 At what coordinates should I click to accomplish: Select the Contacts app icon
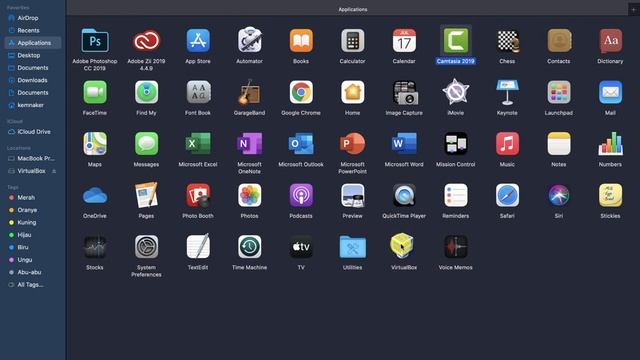tap(559, 40)
